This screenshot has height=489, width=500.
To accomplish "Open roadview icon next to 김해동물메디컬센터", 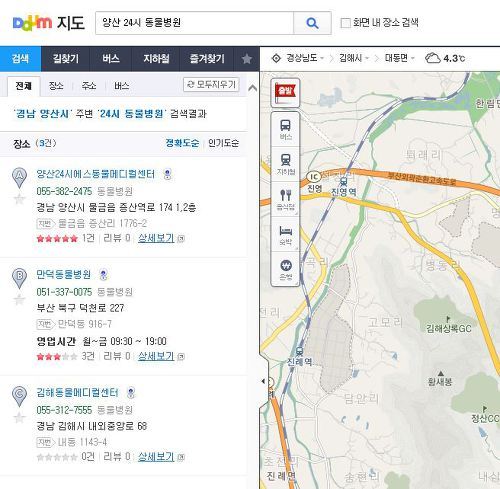I will point(131,393).
